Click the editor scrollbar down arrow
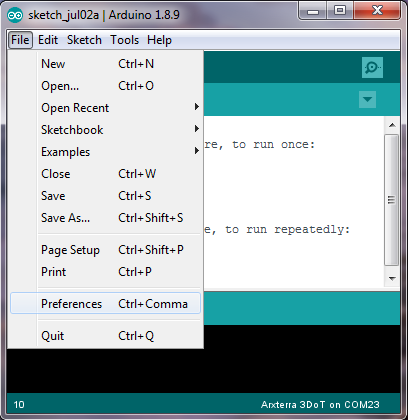 tap(392, 278)
